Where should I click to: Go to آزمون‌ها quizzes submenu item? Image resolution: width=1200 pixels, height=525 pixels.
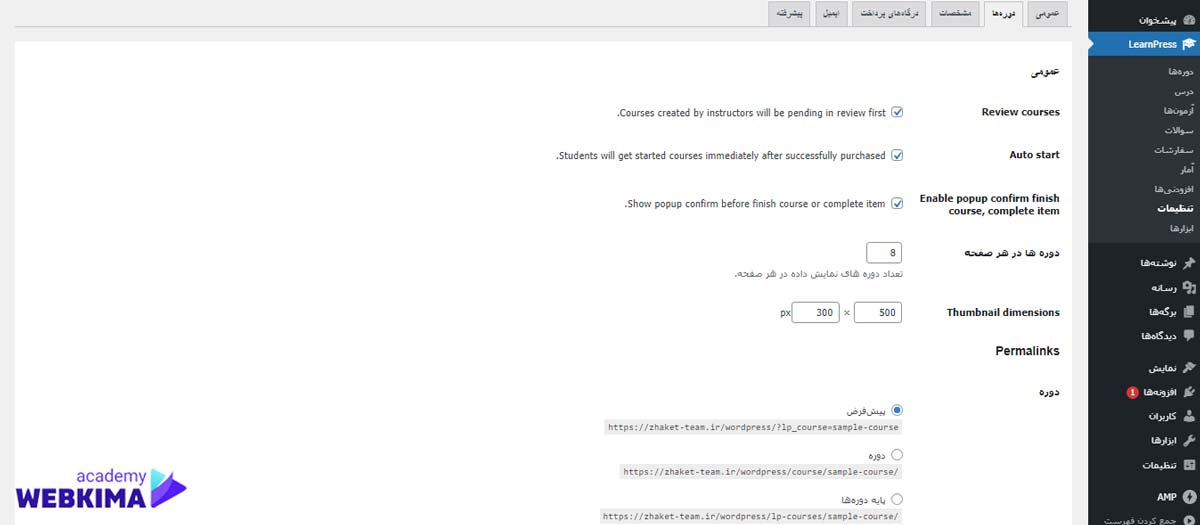1178,110
